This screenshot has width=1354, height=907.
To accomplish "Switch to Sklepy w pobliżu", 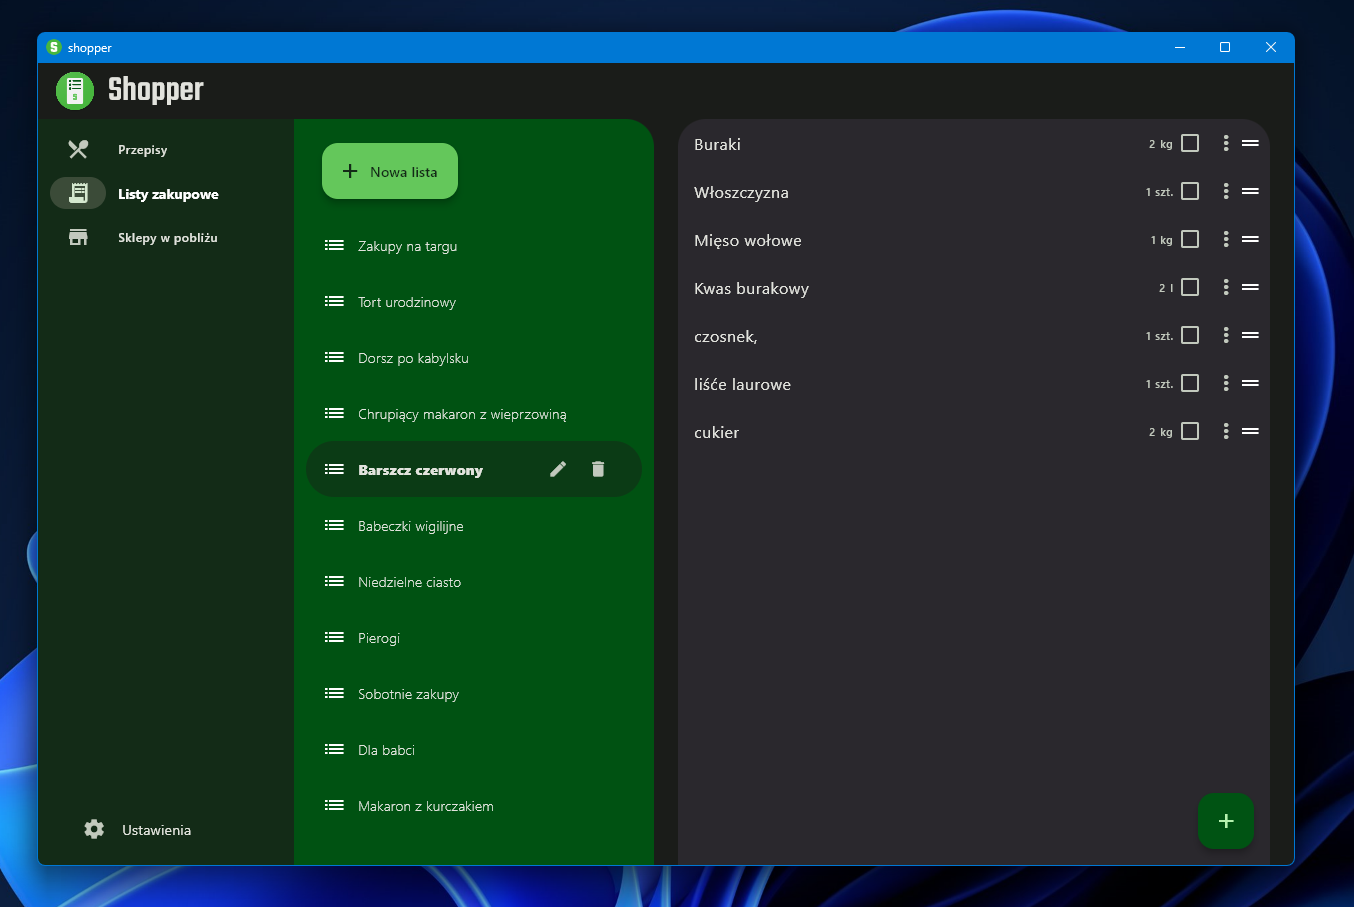I will pyautogui.click(x=167, y=238).
